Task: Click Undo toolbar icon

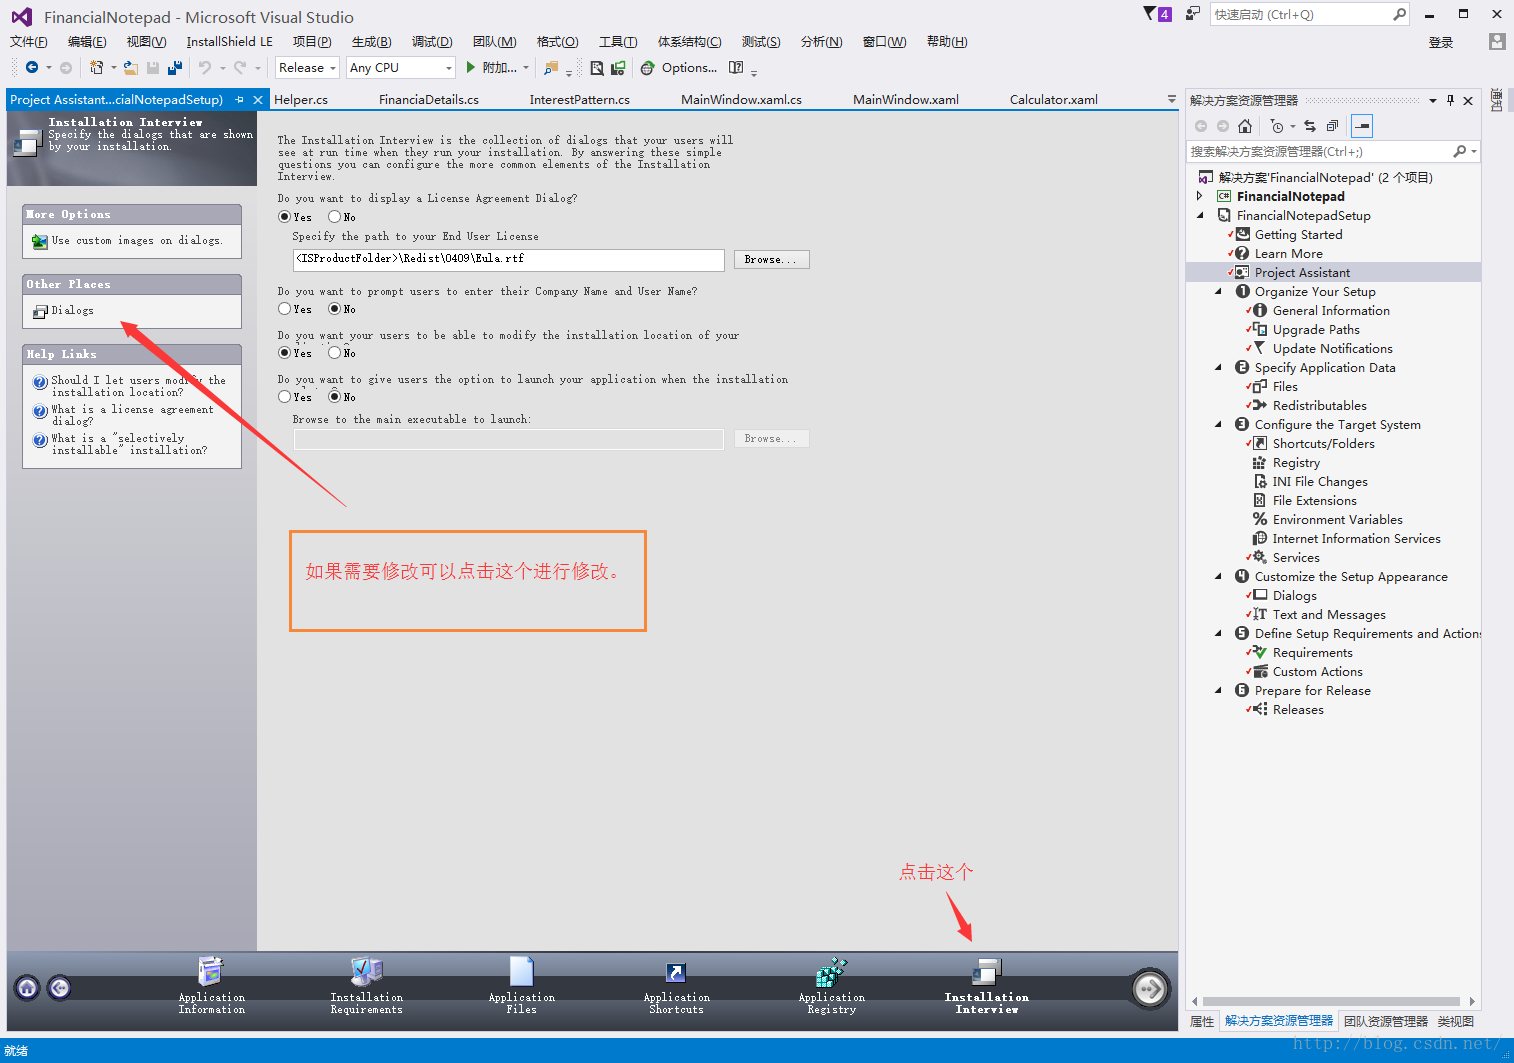Action: 205,68
